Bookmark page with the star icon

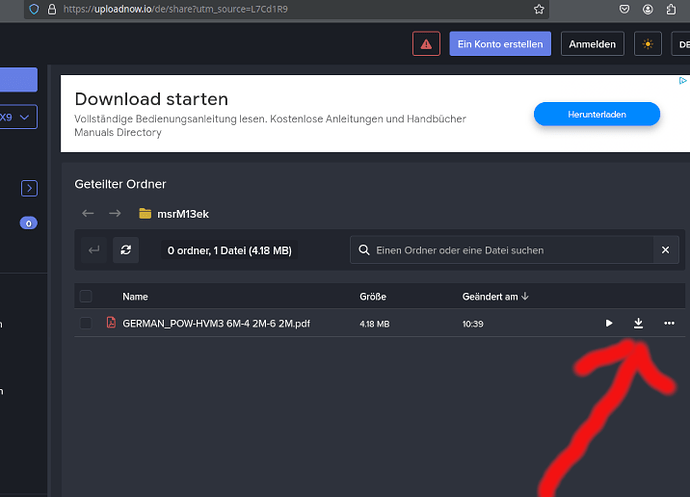(x=539, y=9)
